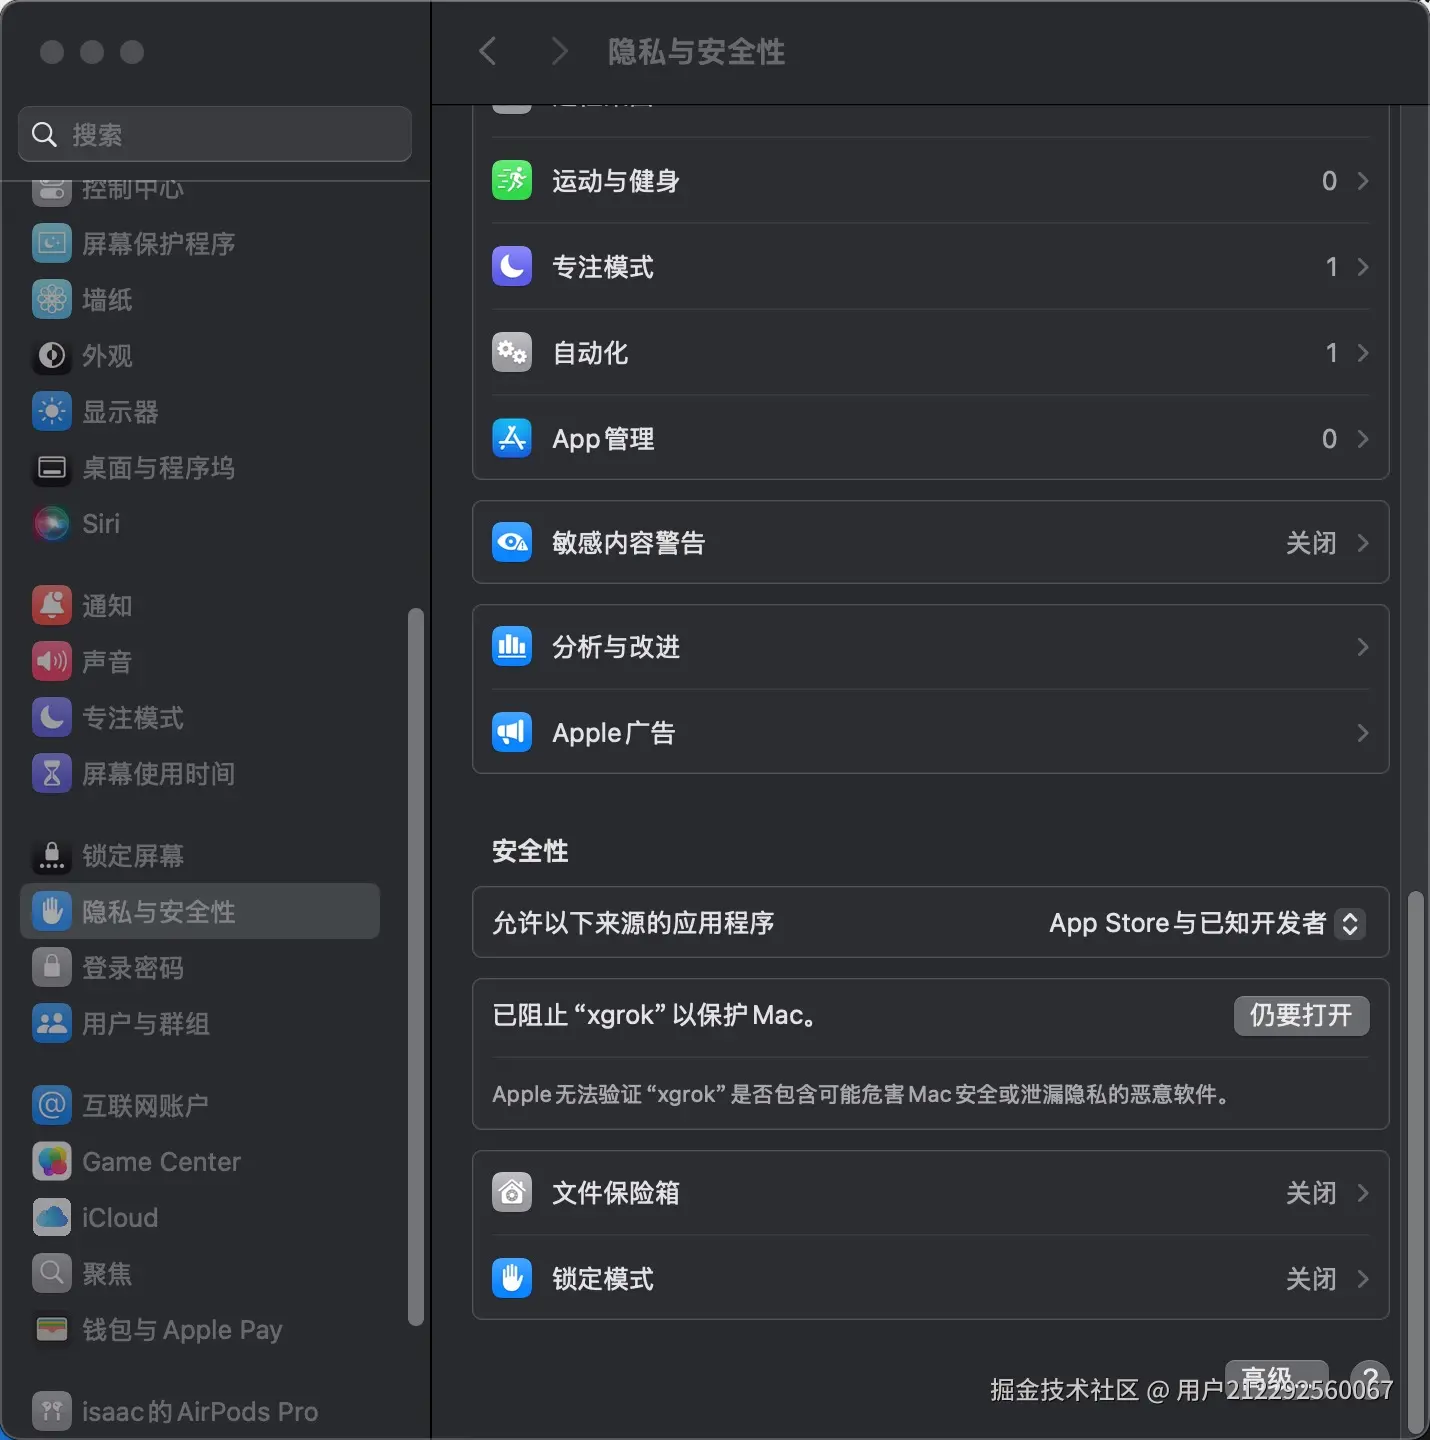1430x1440 pixels.
Task: Click the 仍要打开 button for xgrok
Action: coord(1301,1015)
